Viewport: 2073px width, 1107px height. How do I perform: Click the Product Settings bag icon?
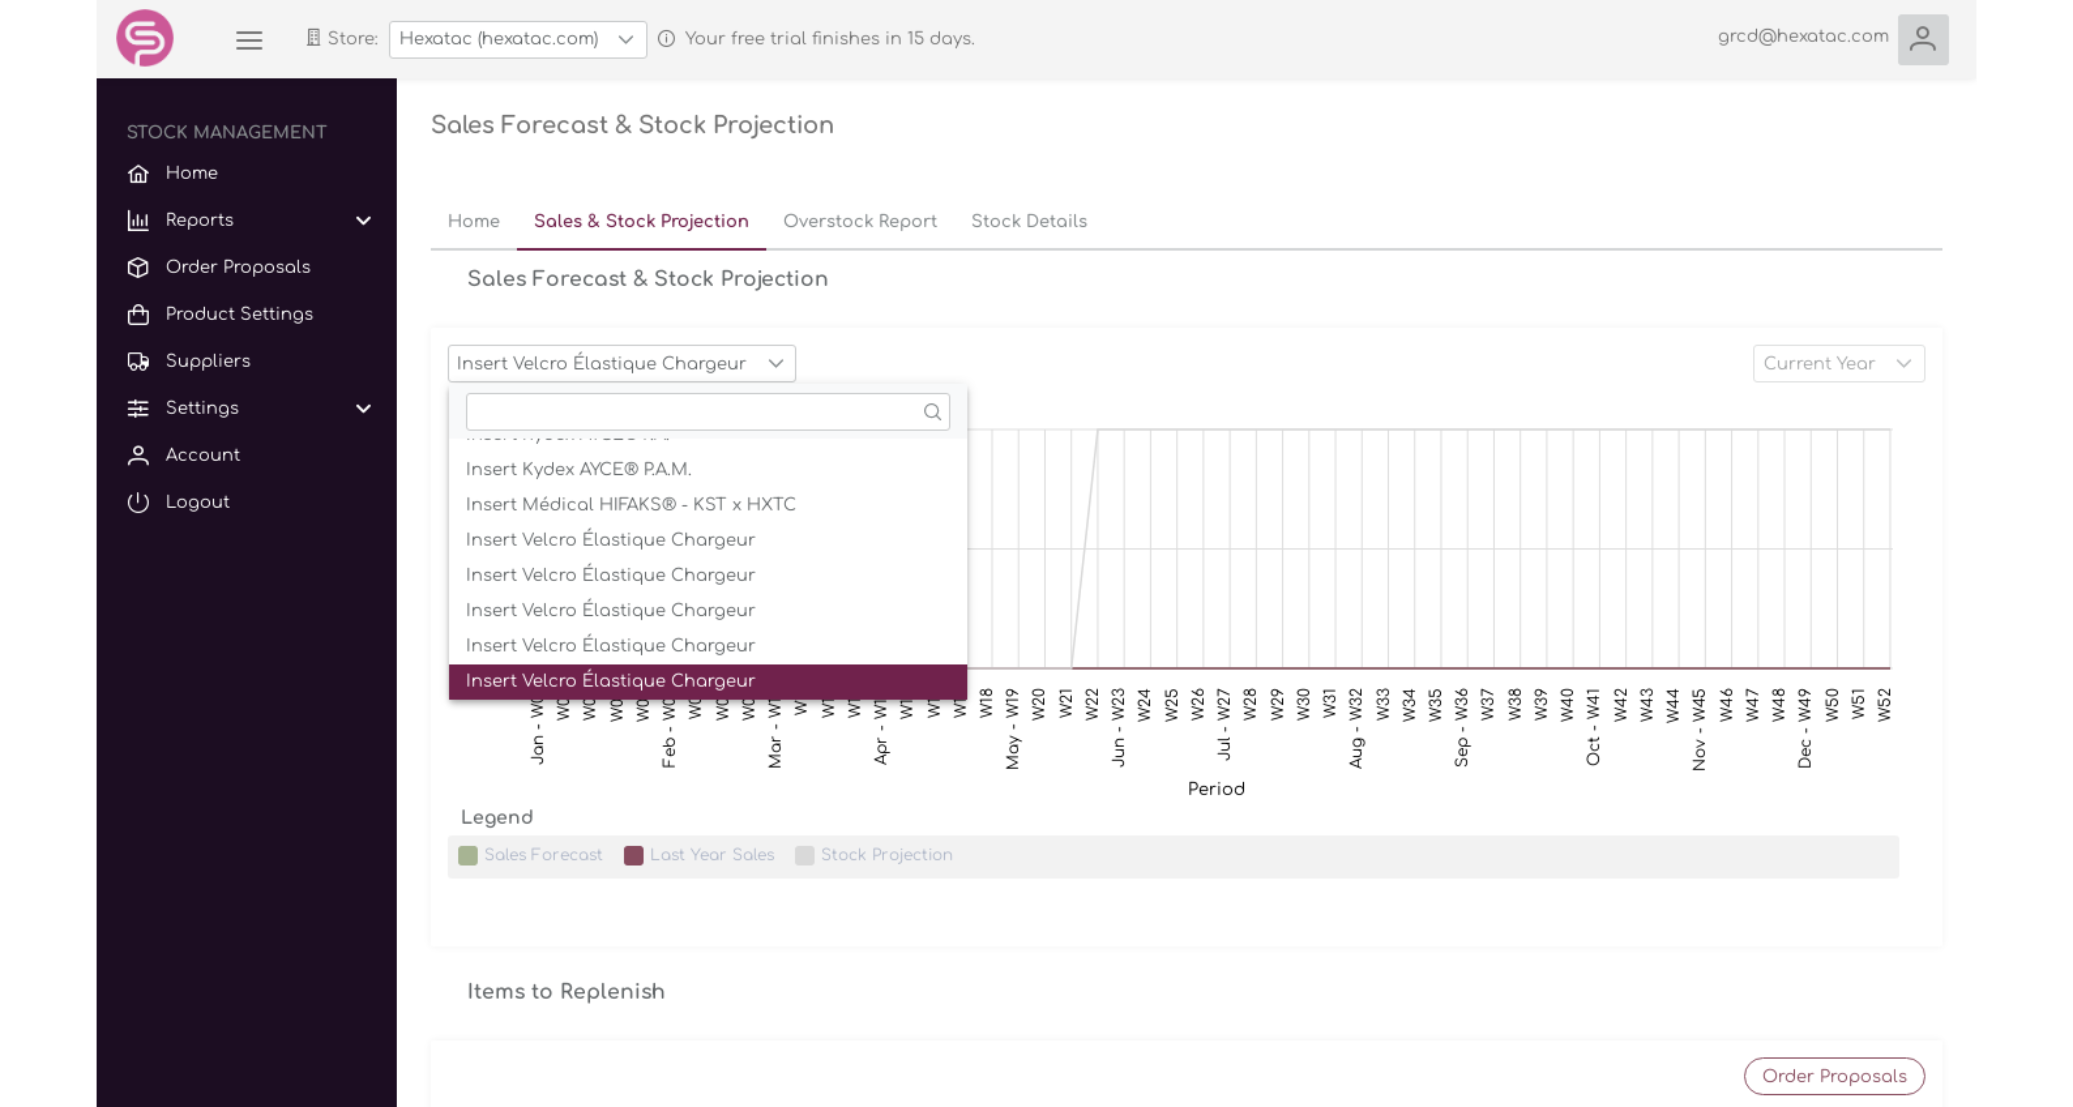coord(138,315)
